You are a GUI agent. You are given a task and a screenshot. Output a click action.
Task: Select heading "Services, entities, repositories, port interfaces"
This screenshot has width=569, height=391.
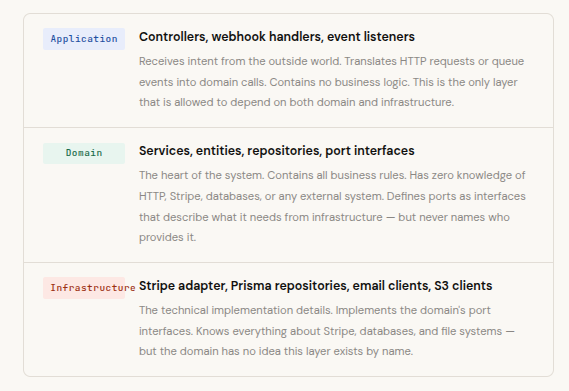277,151
